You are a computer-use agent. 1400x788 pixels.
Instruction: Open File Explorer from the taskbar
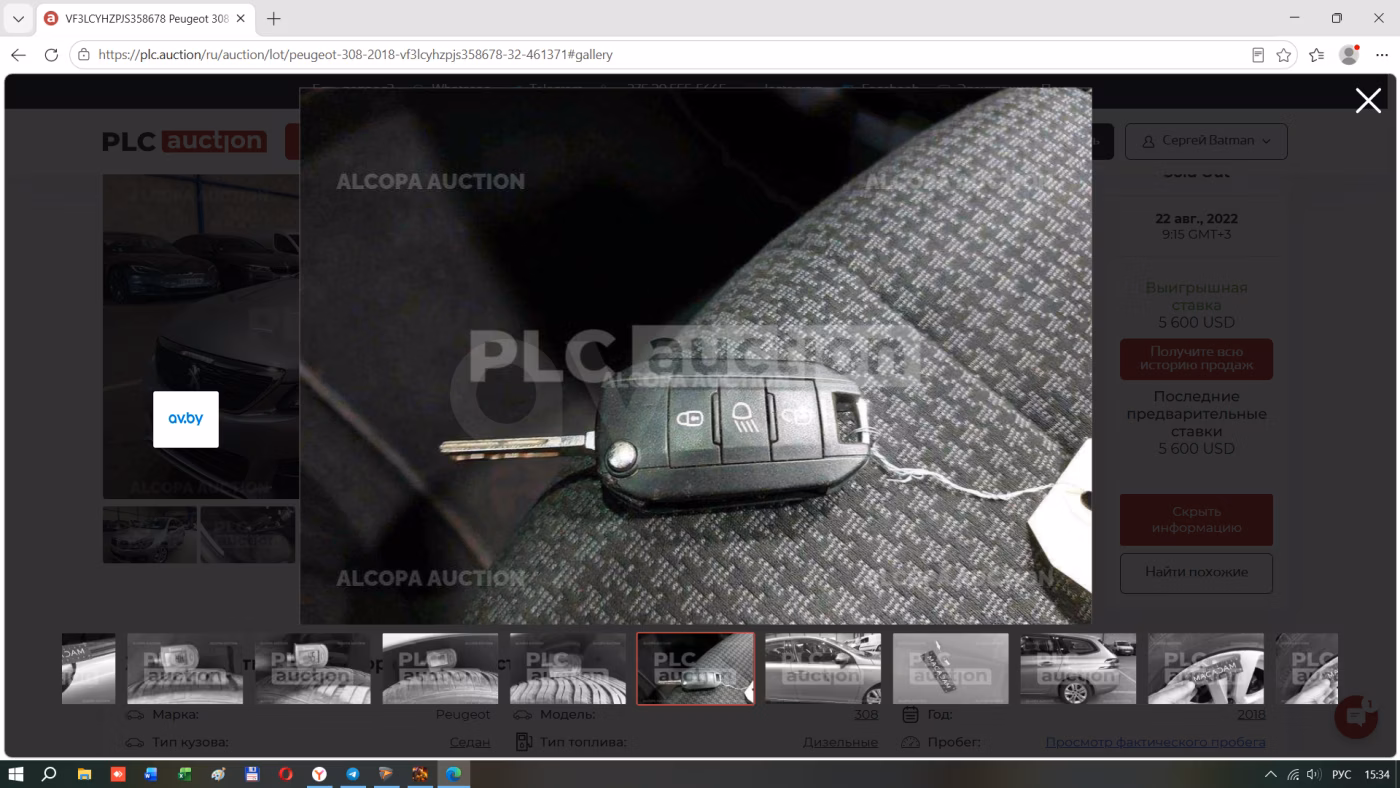pyautogui.click(x=85, y=774)
